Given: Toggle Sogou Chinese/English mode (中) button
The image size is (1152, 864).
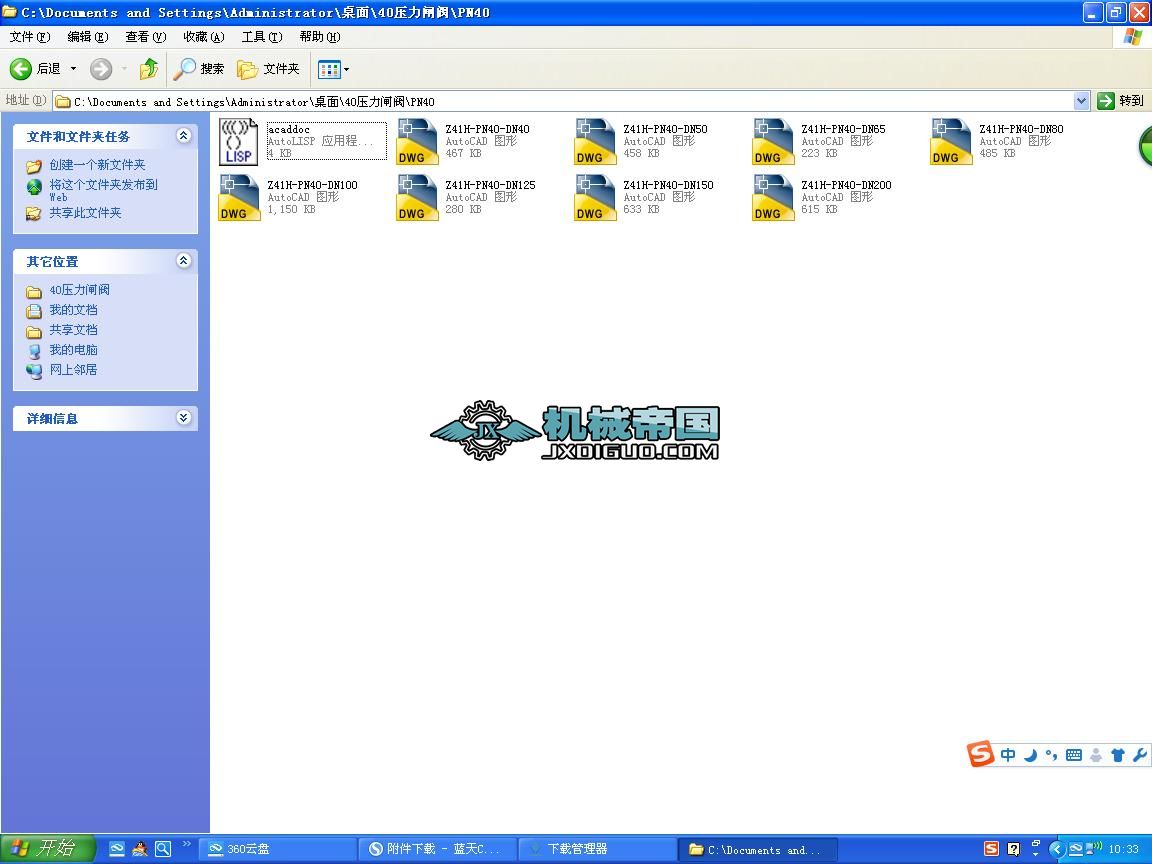Looking at the screenshot, I should point(1008,755).
